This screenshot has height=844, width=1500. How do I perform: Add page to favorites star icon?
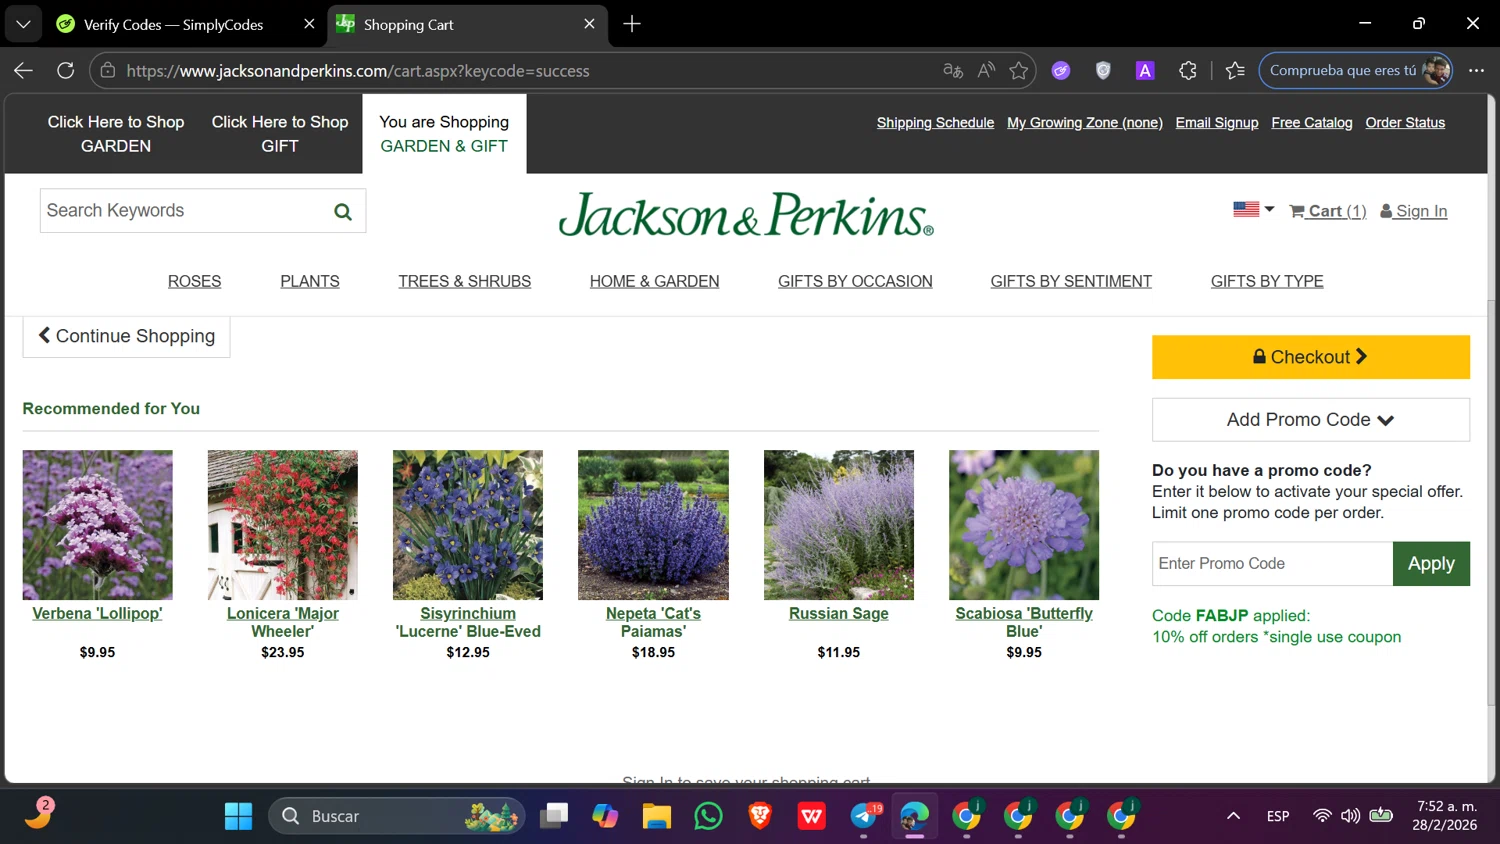pyautogui.click(x=1019, y=70)
